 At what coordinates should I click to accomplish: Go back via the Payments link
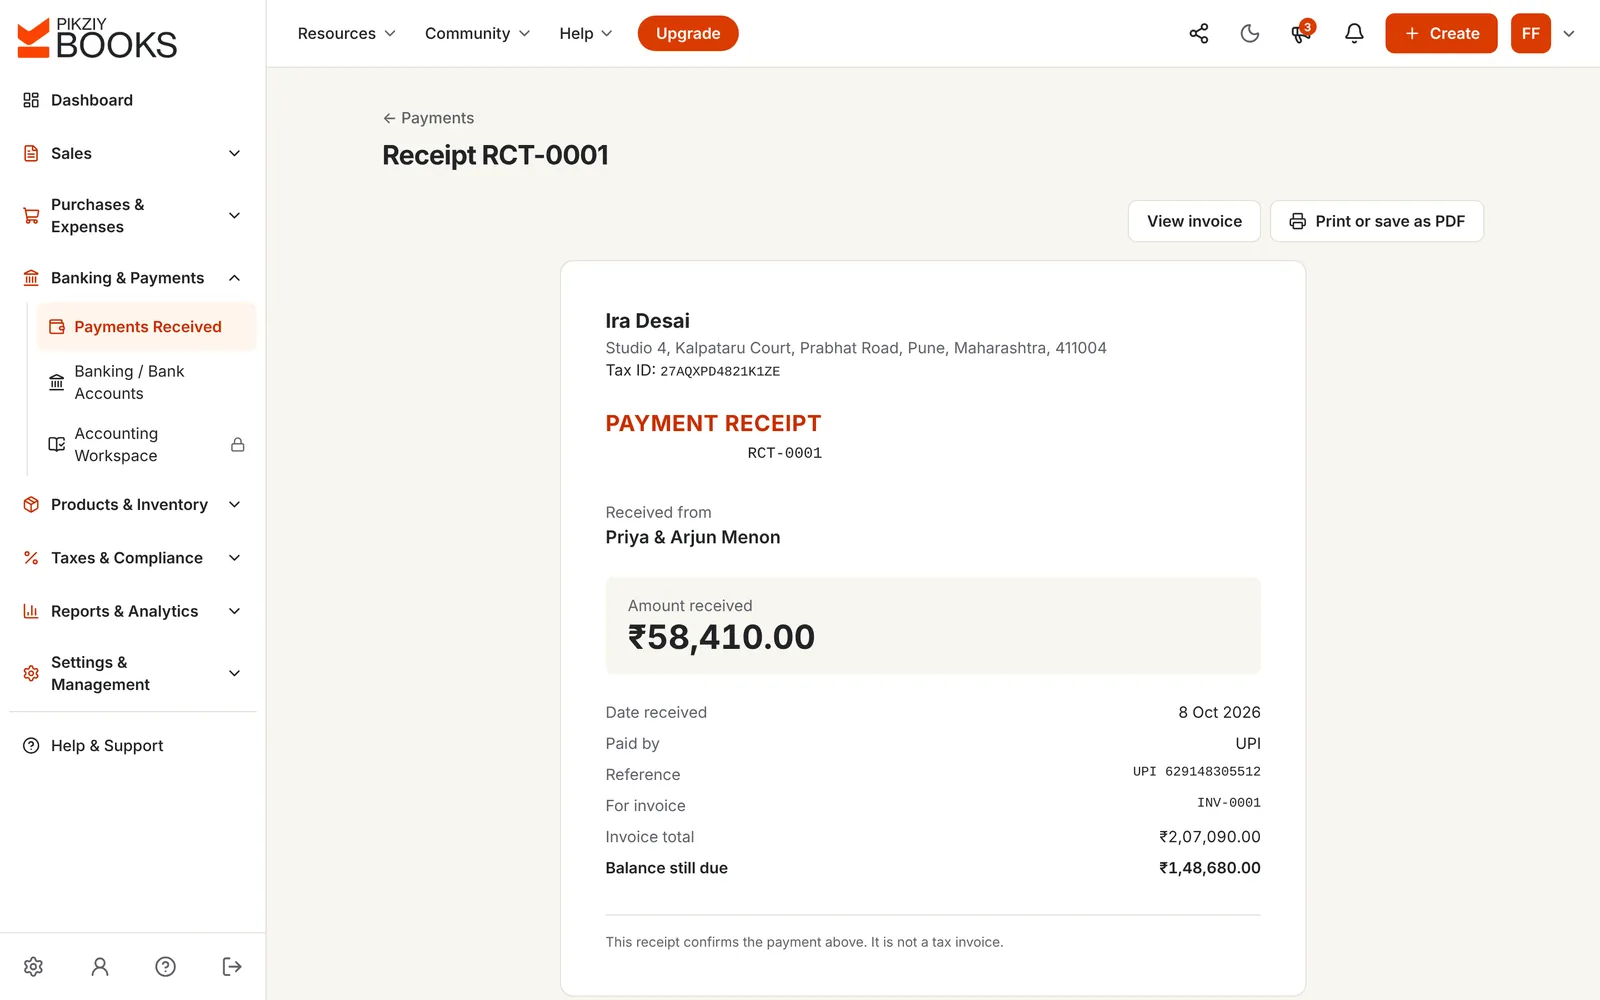pyautogui.click(x=428, y=118)
